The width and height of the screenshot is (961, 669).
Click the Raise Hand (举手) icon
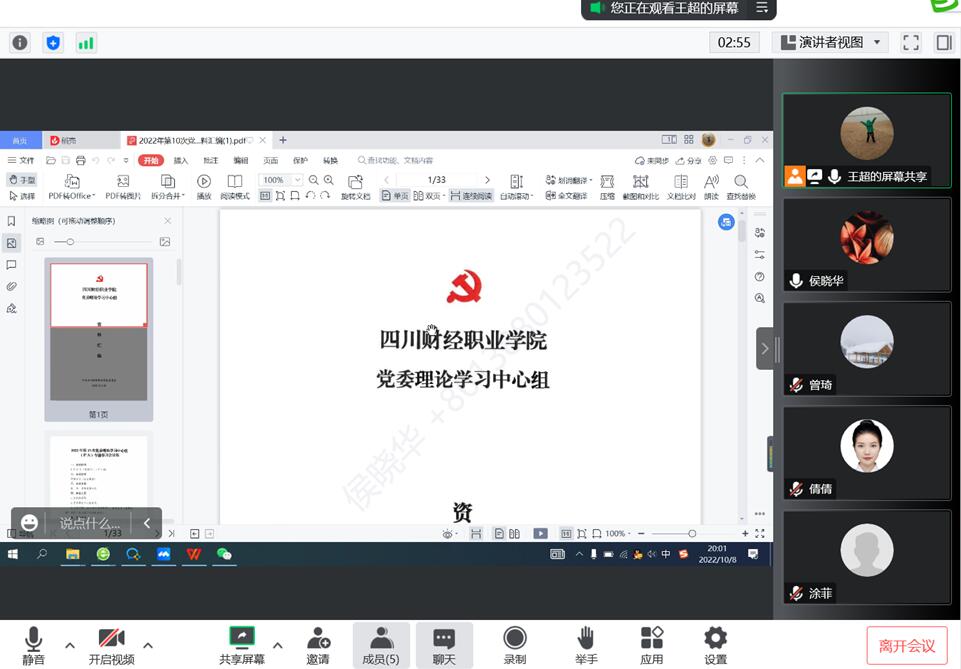[x=586, y=644]
